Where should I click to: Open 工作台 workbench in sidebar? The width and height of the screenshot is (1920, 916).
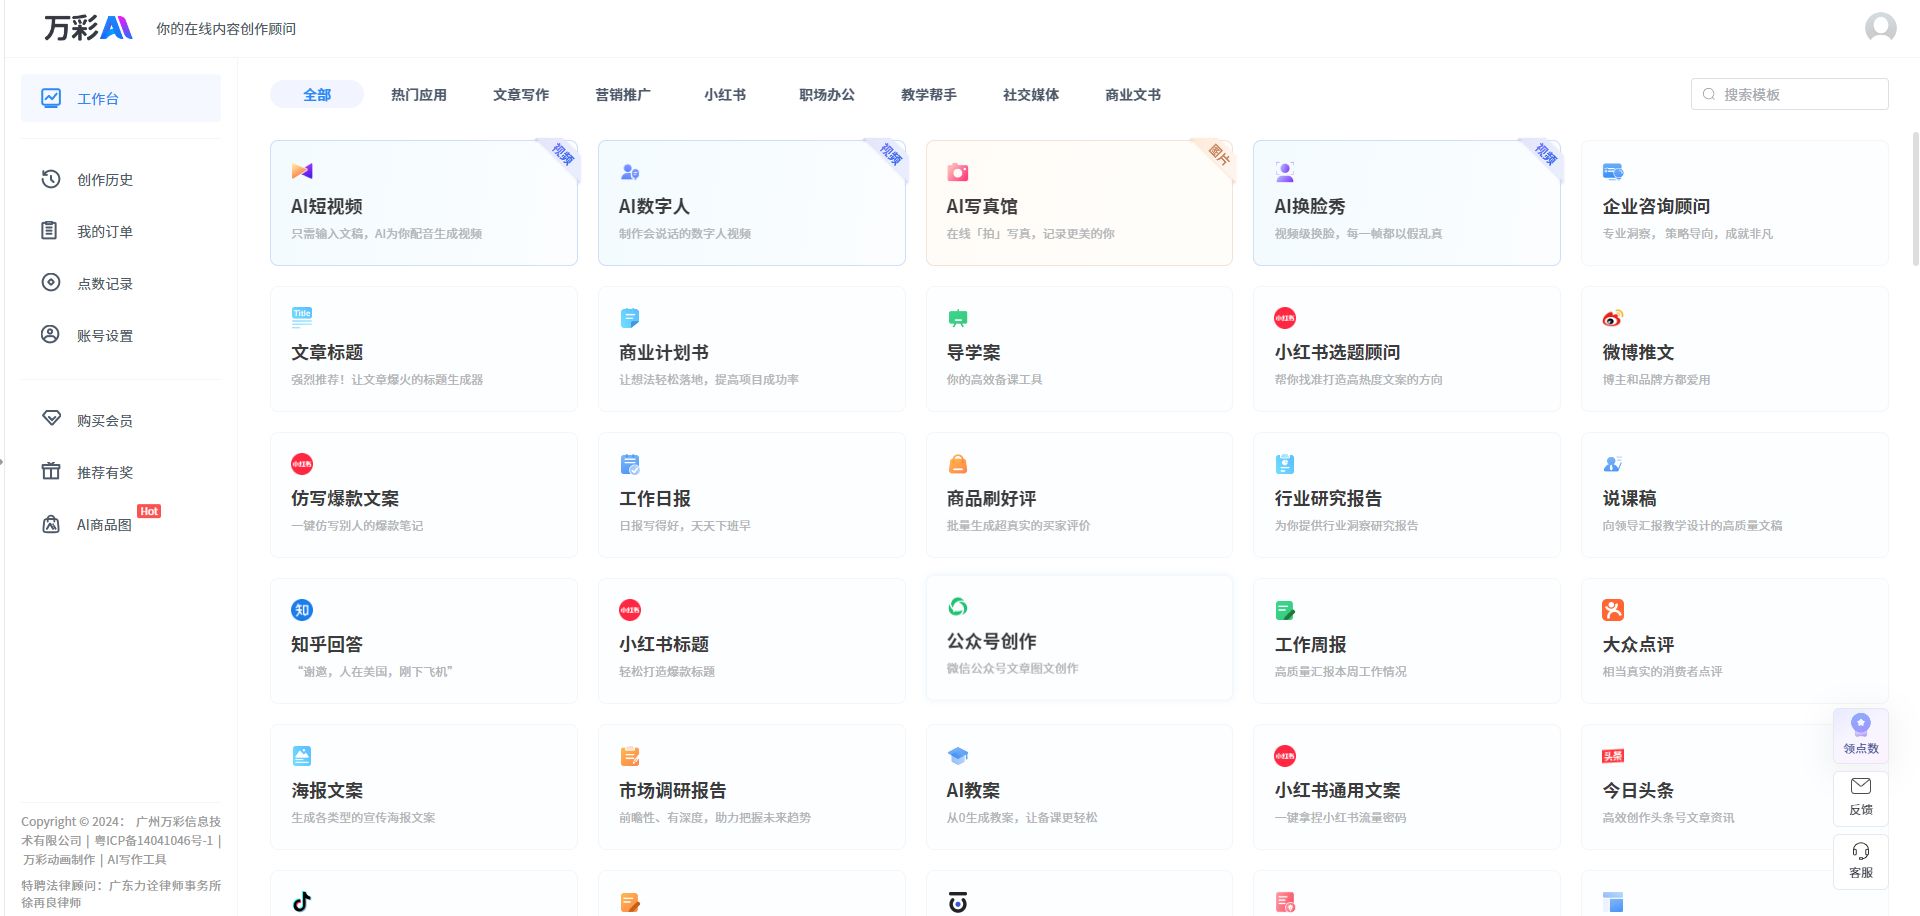[121, 98]
